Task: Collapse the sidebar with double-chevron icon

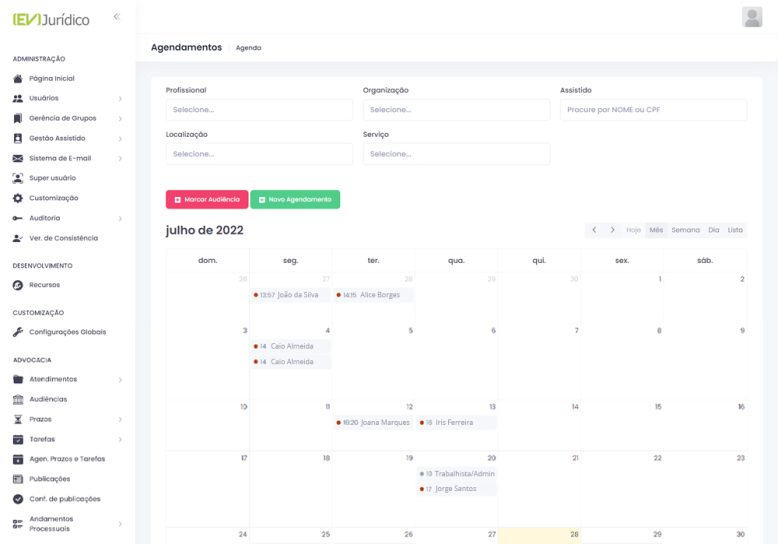Action: 116,17
